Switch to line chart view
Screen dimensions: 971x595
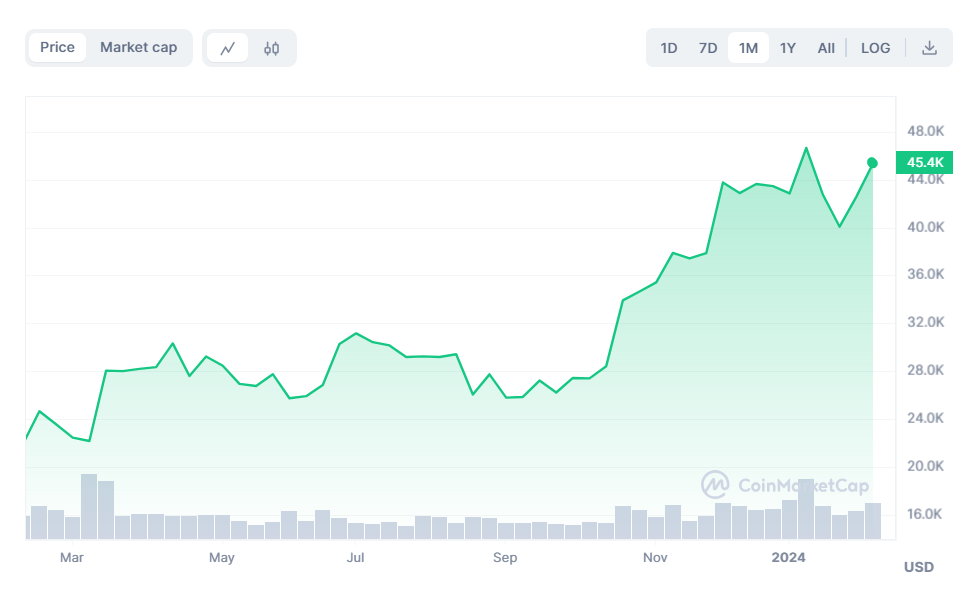(x=228, y=48)
